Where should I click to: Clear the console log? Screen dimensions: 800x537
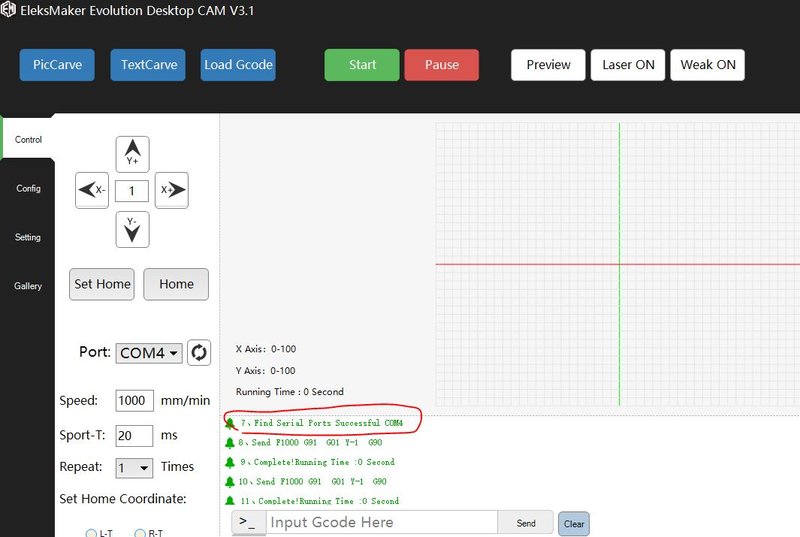point(574,524)
